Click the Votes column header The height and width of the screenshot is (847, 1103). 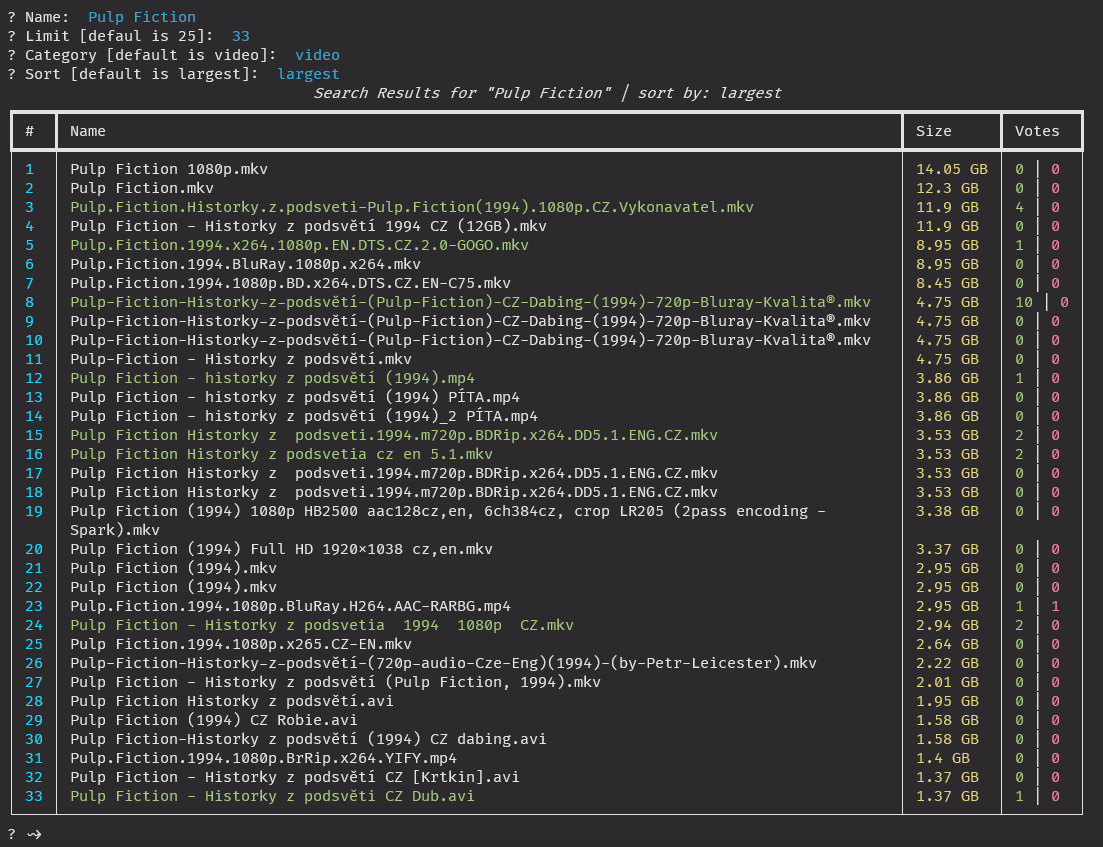[1037, 131]
